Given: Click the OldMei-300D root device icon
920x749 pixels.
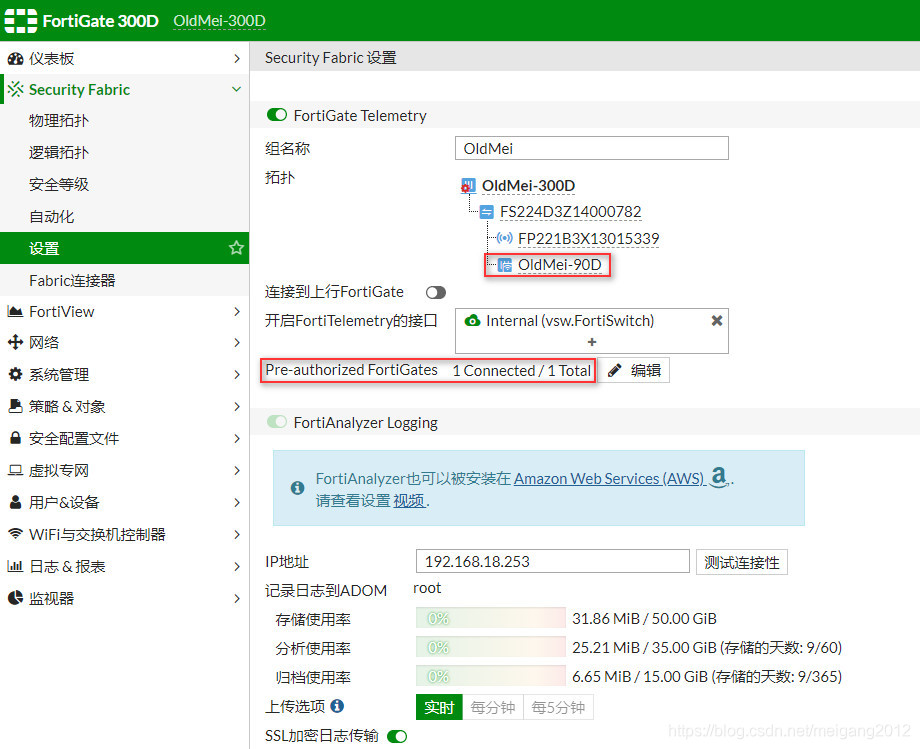Looking at the screenshot, I should tap(468, 186).
